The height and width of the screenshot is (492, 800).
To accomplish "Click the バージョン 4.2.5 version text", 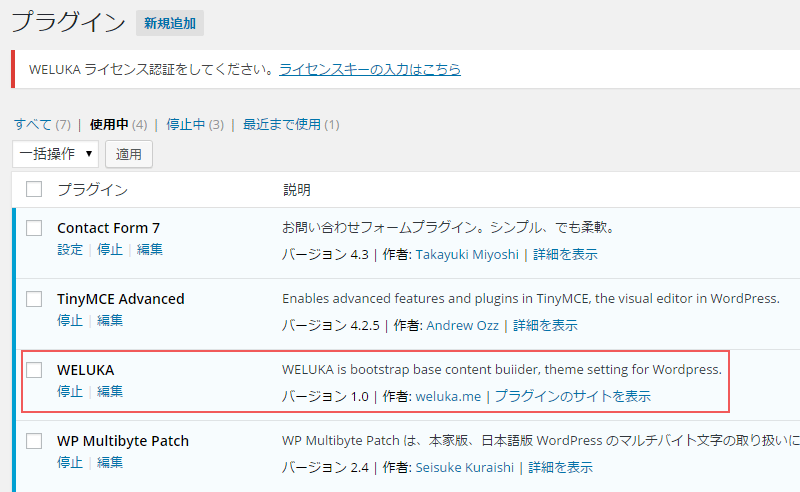I will click(331, 325).
